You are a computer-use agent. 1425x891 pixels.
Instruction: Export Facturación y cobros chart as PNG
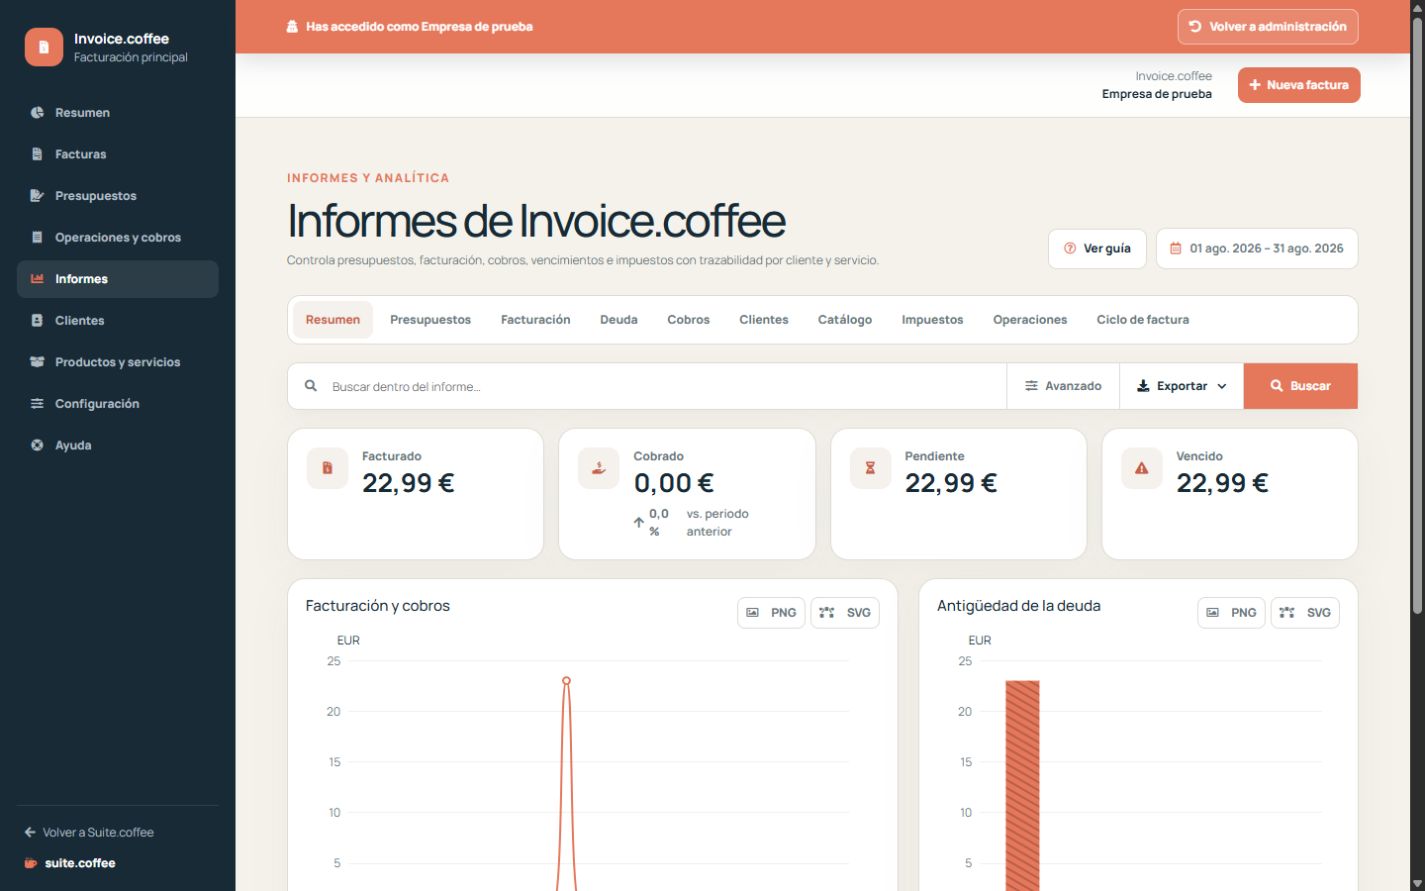(771, 613)
